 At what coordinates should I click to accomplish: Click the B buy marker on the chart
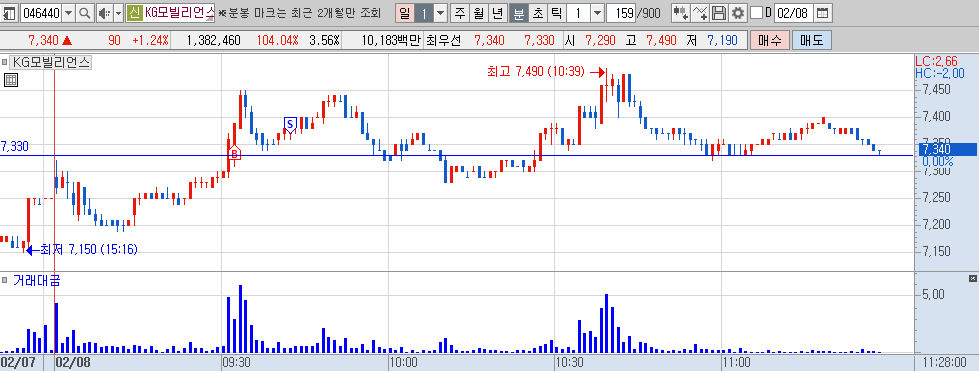(x=234, y=152)
